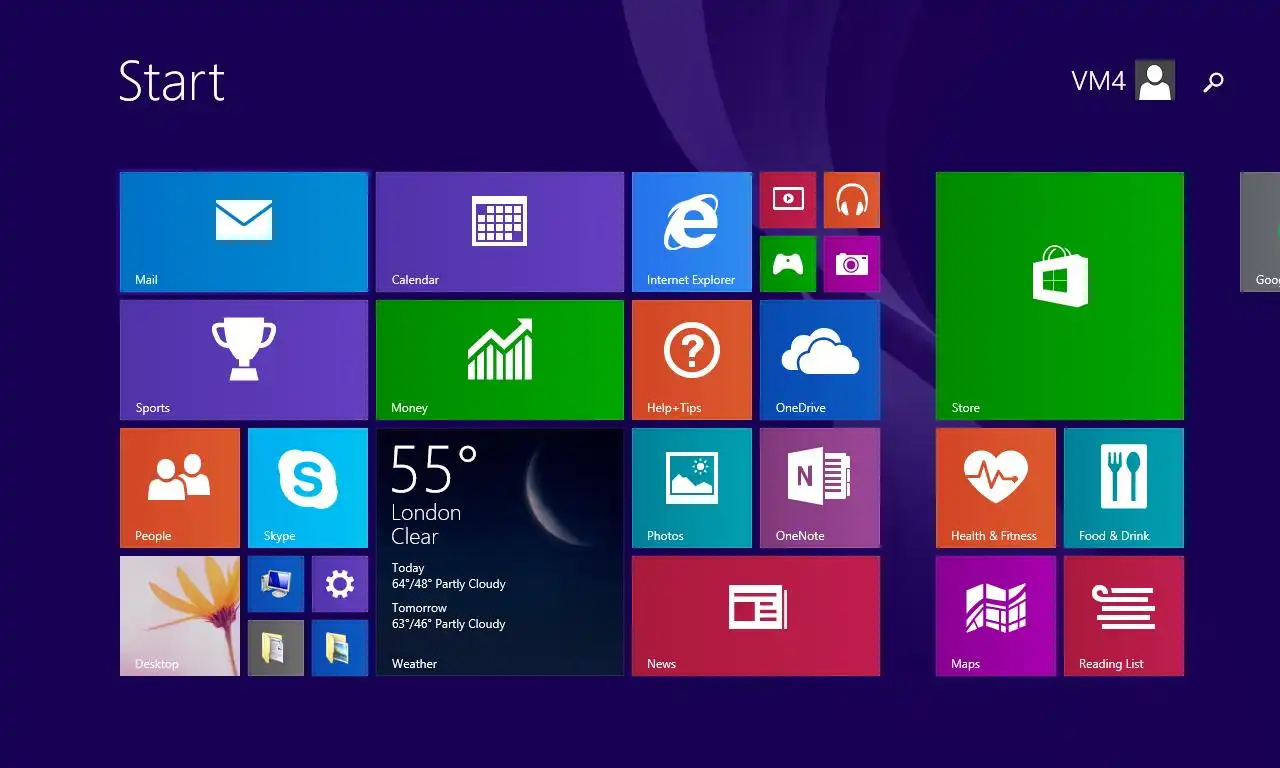Open the VM4 user account menu
The height and width of the screenshot is (768, 1280).
(1123, 81)
